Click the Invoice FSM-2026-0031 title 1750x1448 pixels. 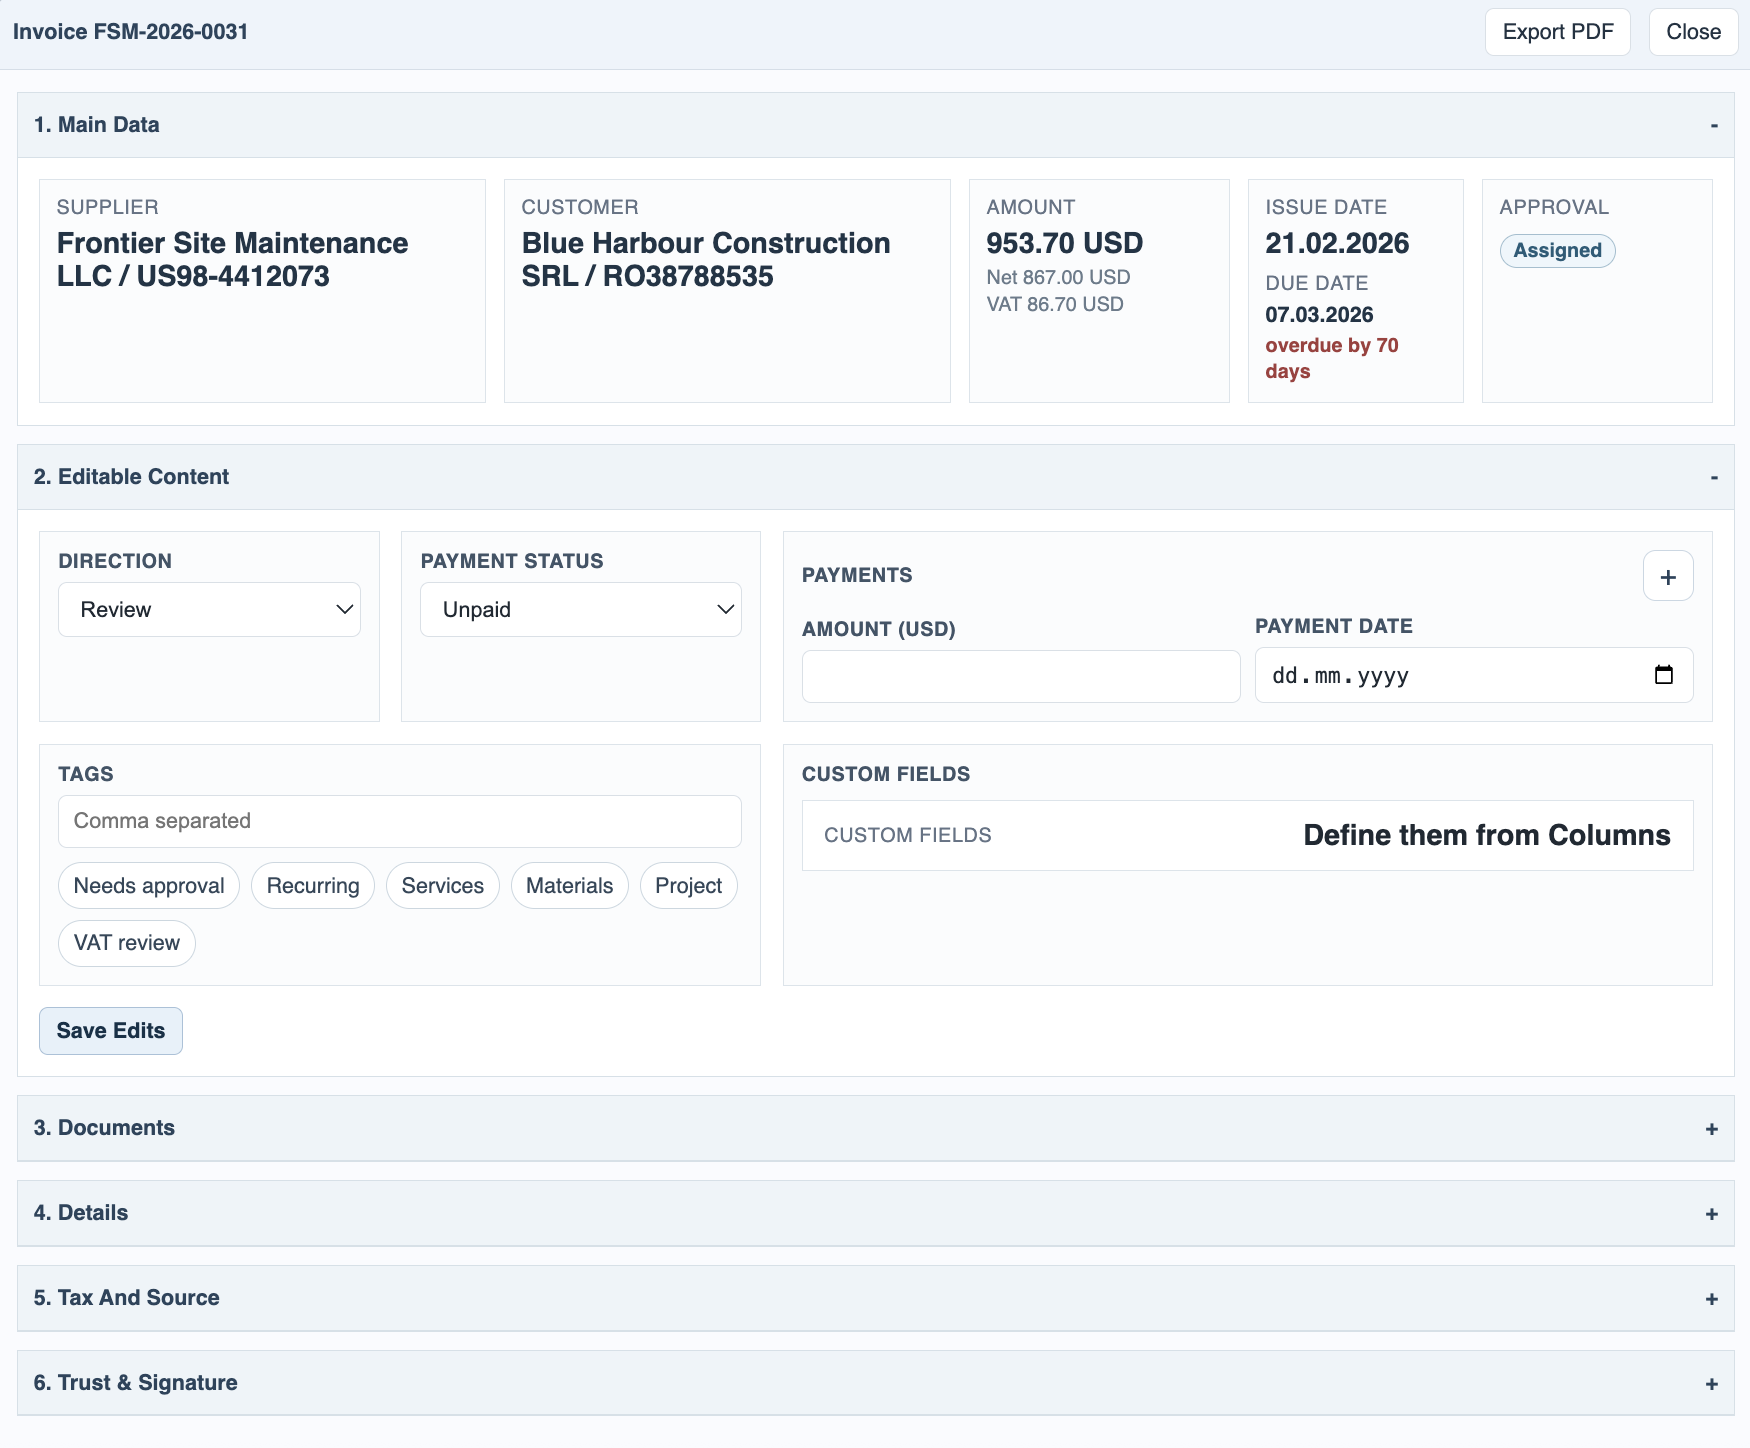[130, 32]
